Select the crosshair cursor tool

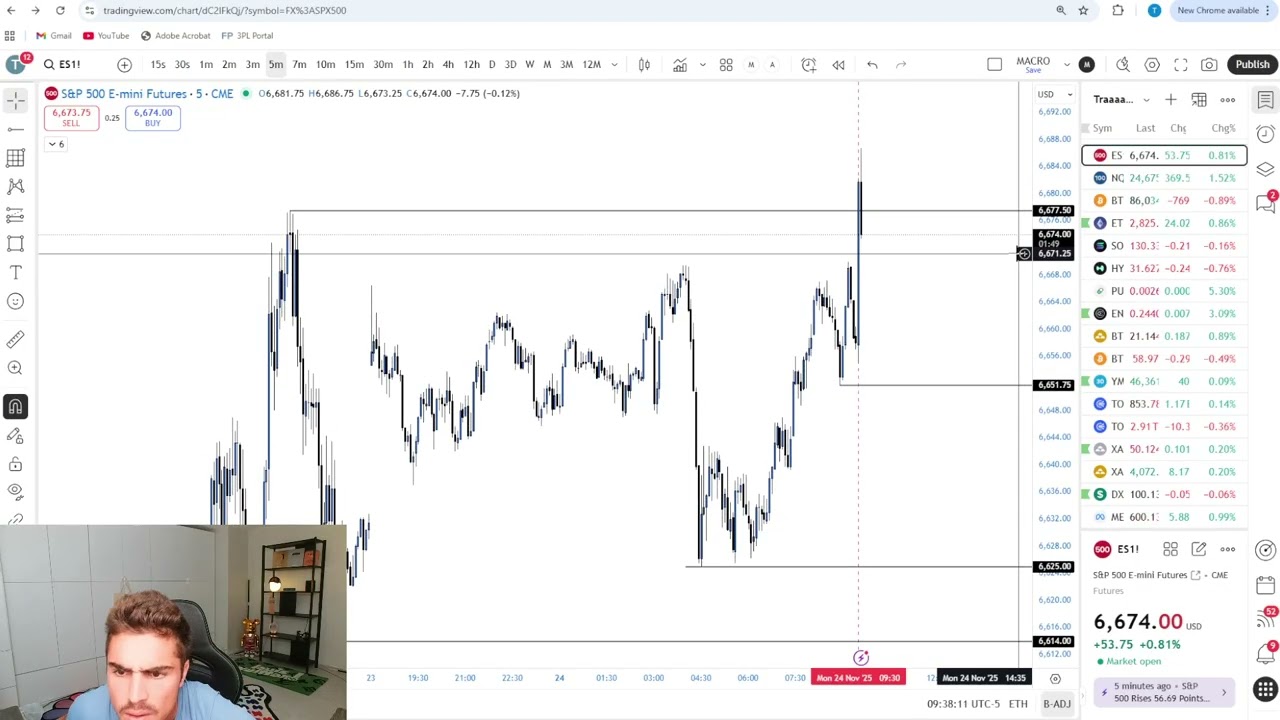[15, 100]
